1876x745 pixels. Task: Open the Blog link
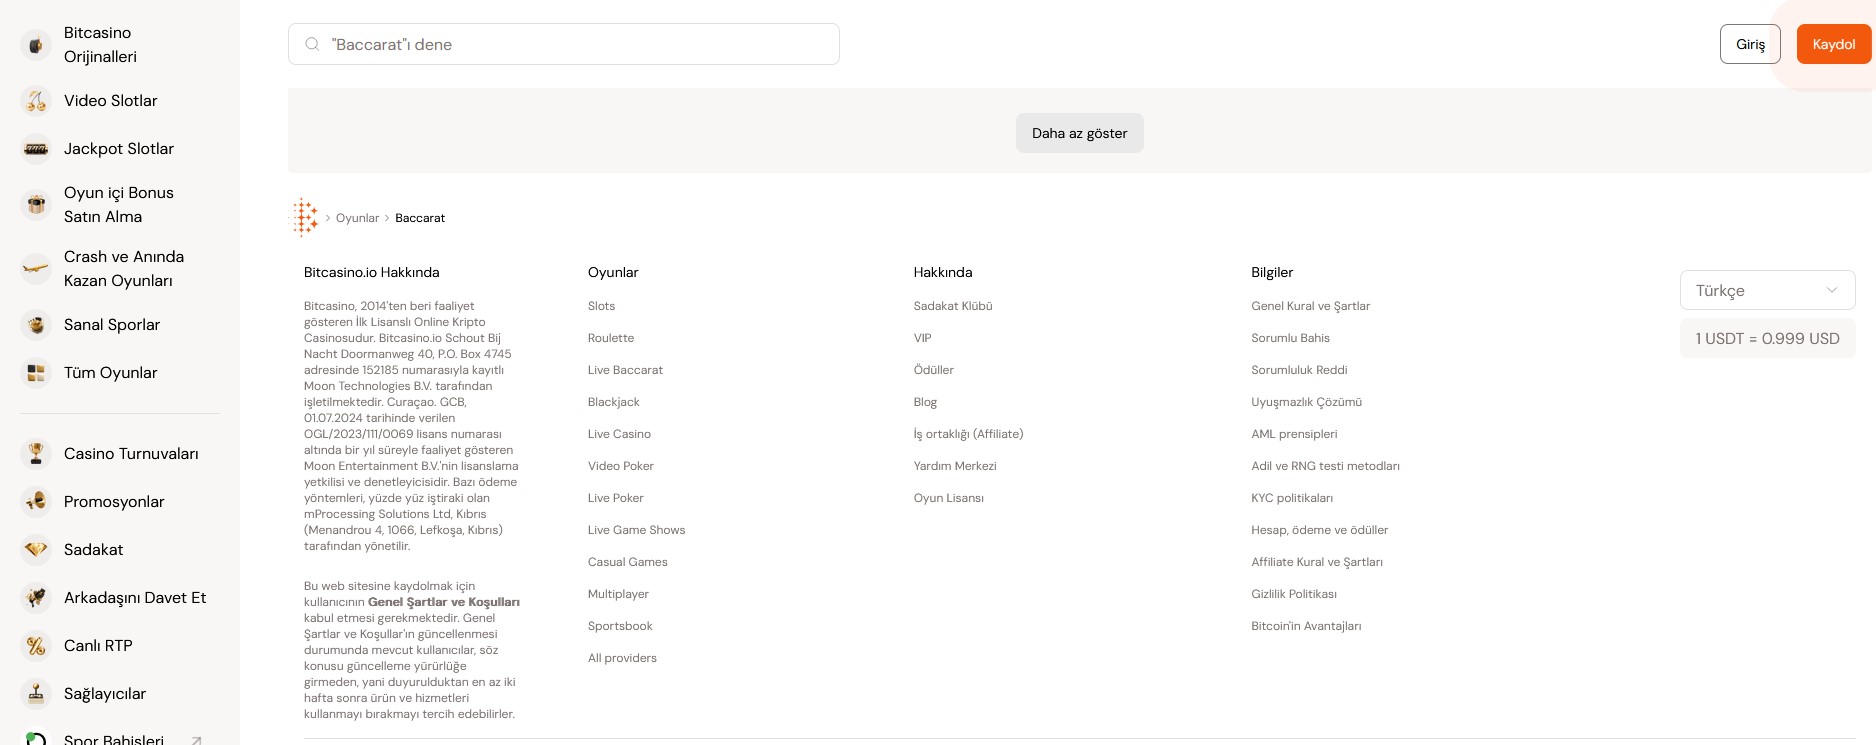click(x=925, y=402)
